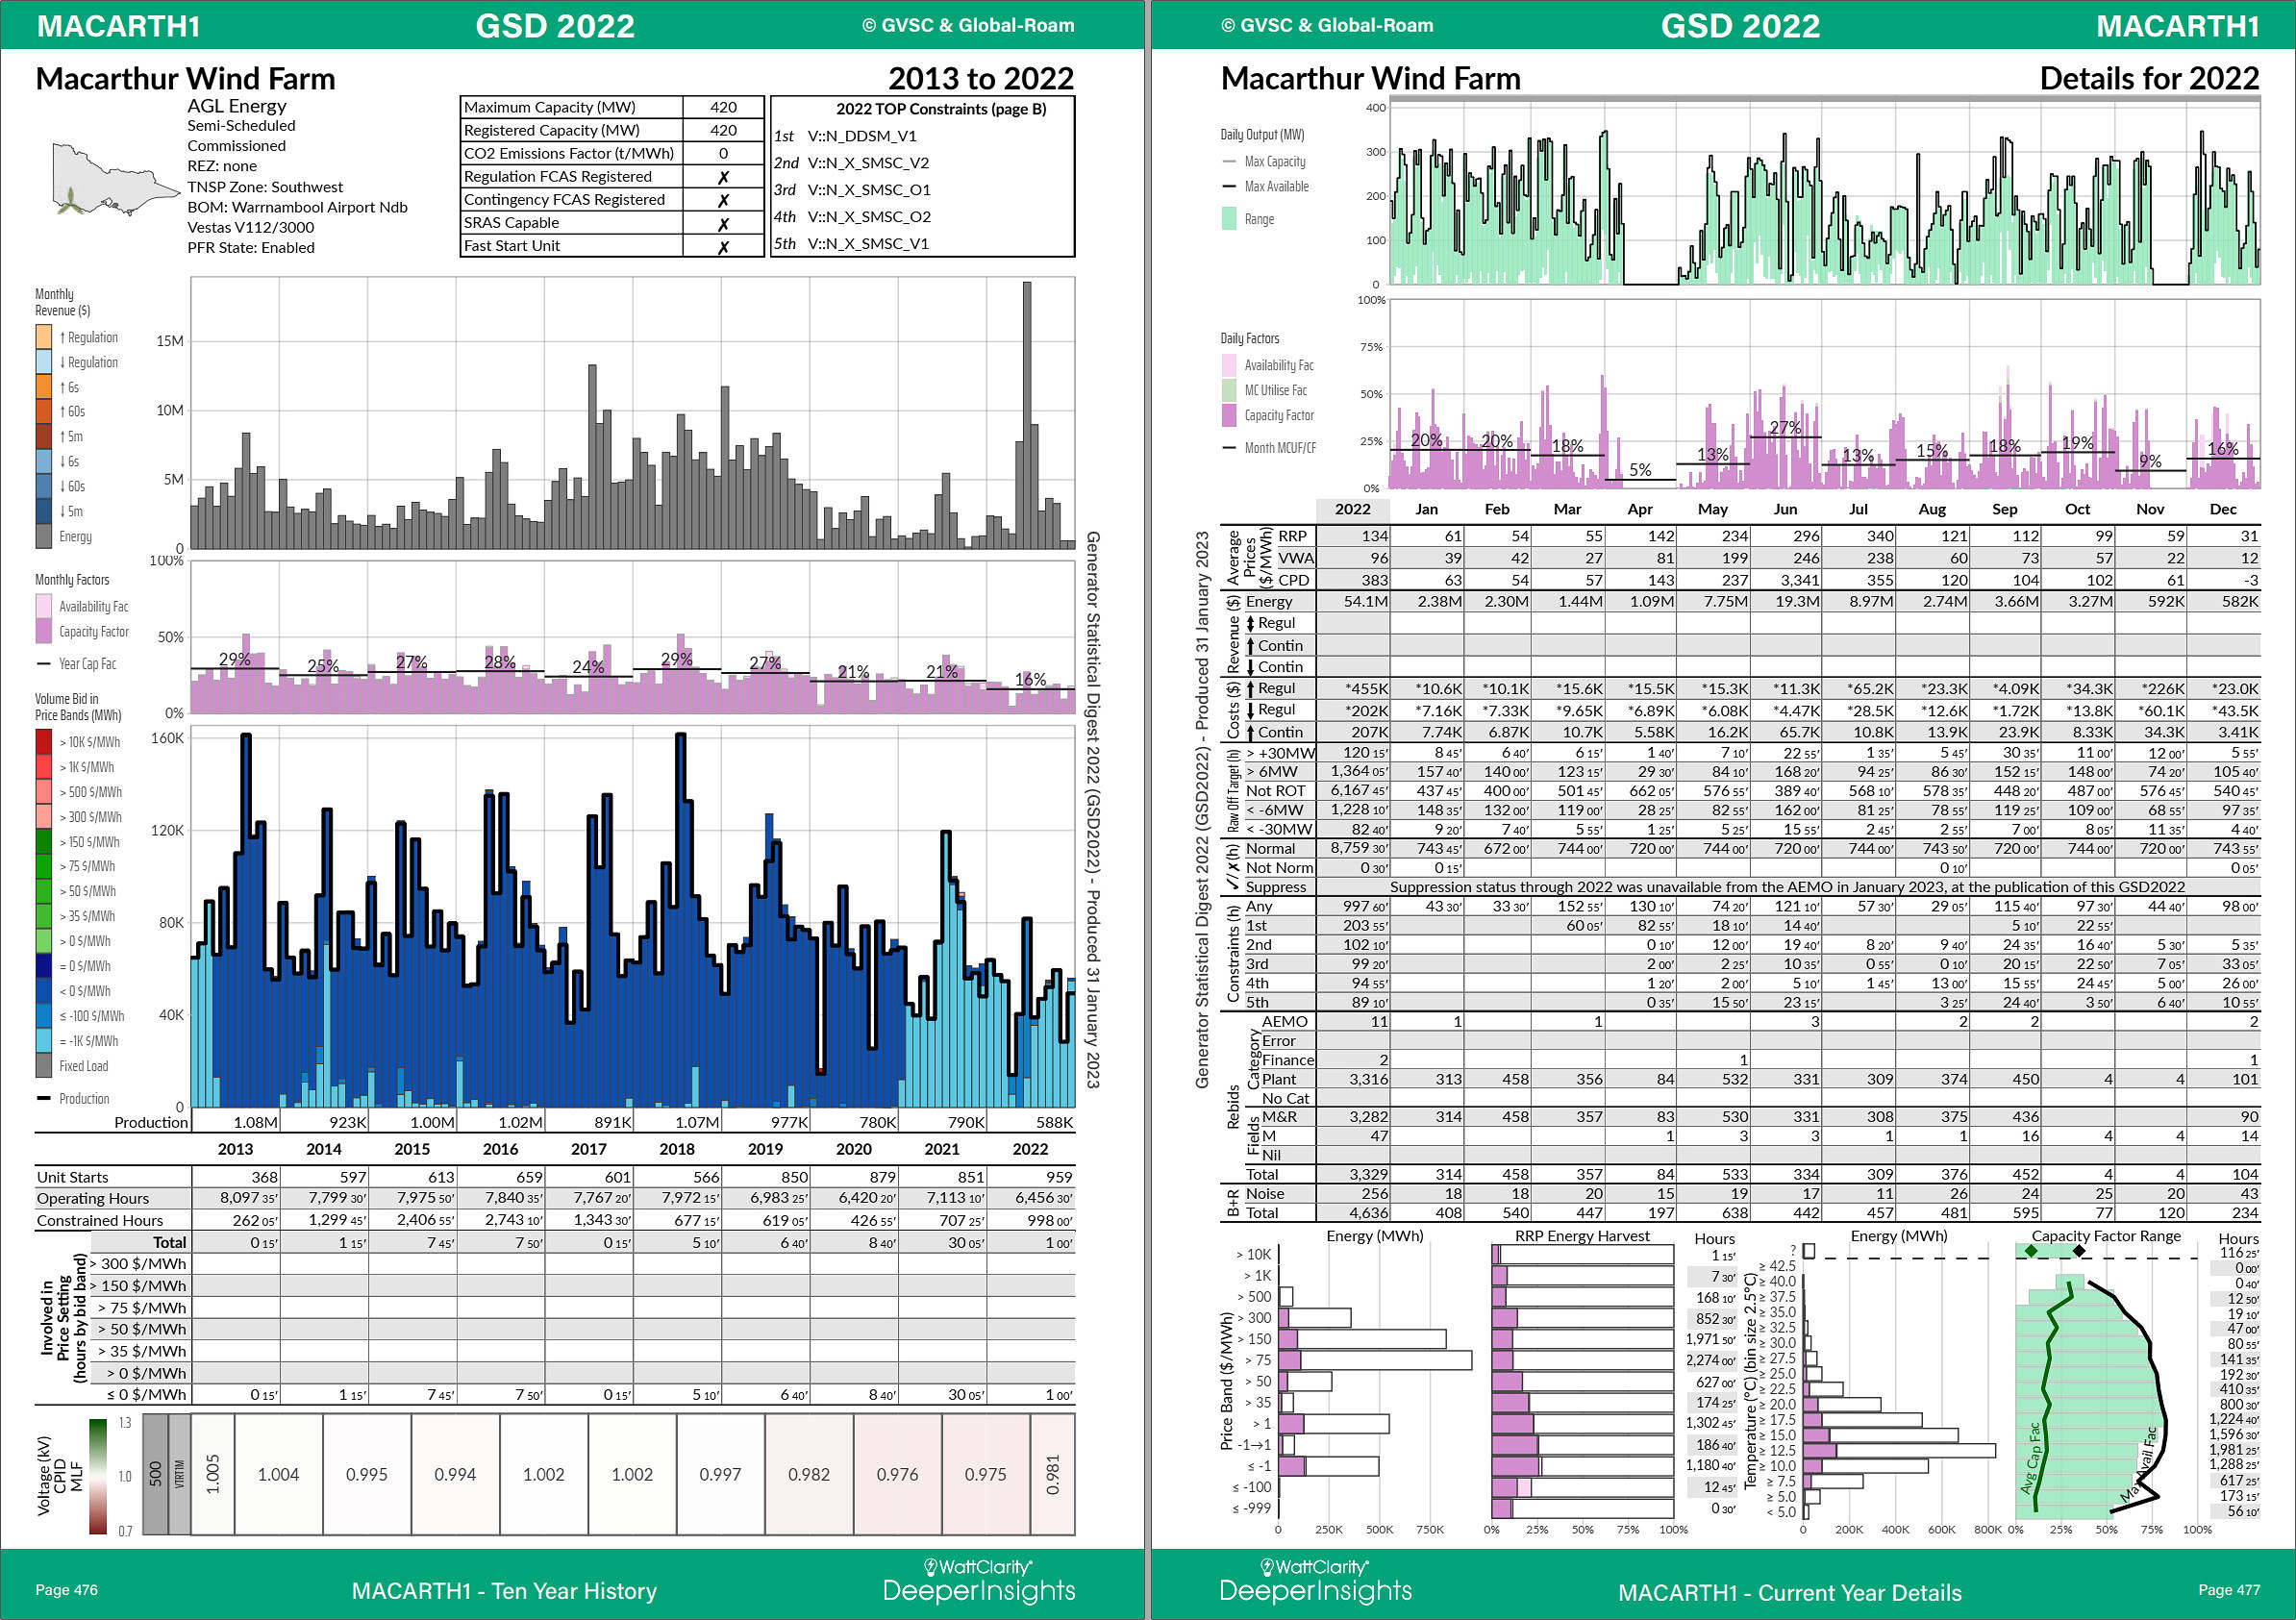Click the > 10K $/MWh price band swatch
Viewport: 2296px width, 1620px height.
tap(43, 742)
